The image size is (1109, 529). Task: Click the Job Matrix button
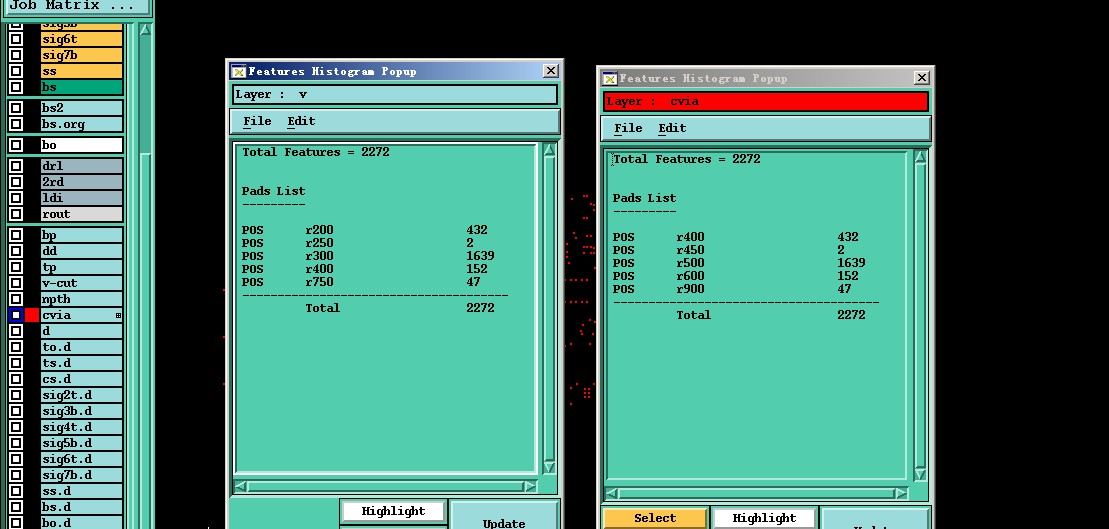tap(76, 6)
